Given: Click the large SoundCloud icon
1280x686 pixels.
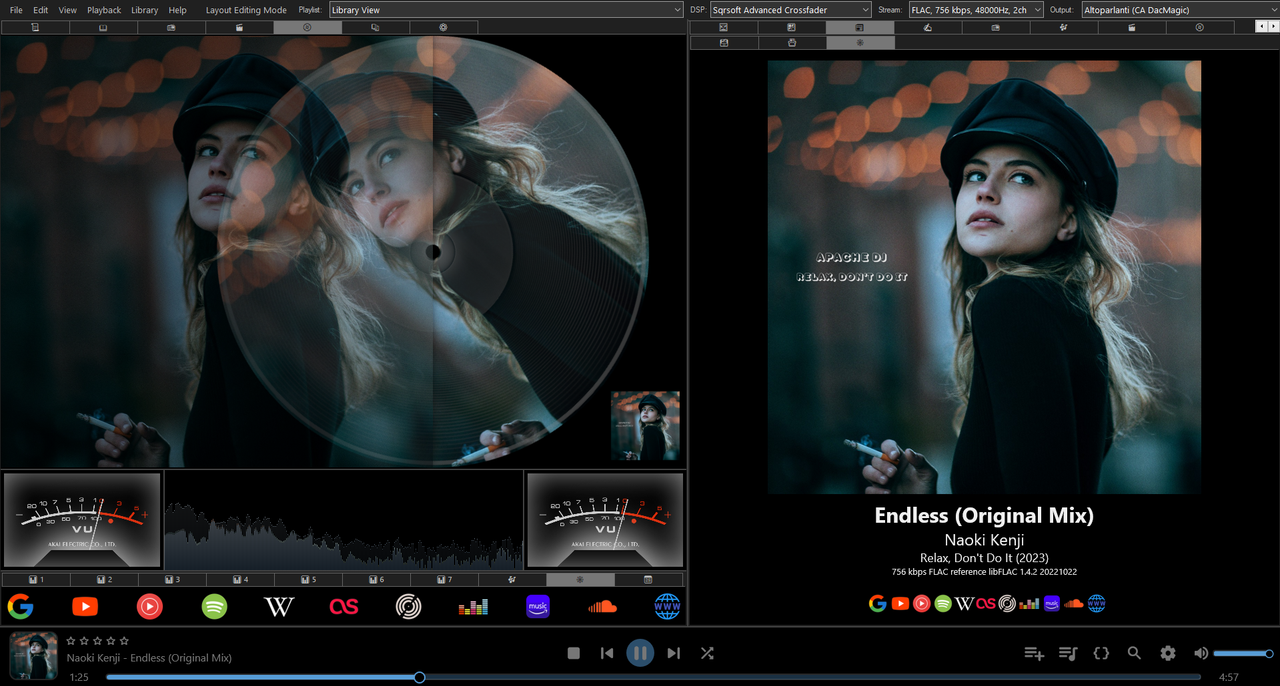Looking at the screenshot, I should [x=602, y=606].
